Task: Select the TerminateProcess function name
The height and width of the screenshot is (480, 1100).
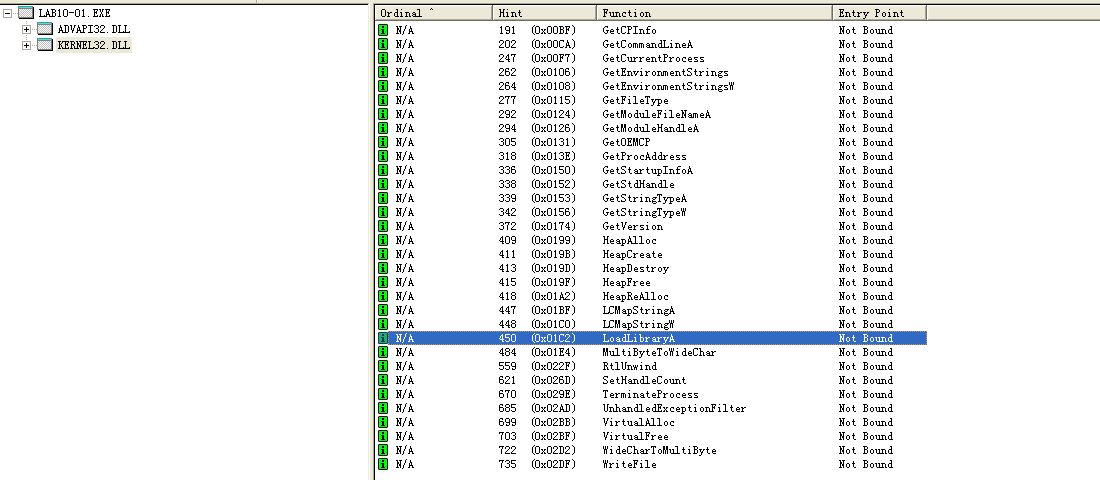Action: pos(650,394)
